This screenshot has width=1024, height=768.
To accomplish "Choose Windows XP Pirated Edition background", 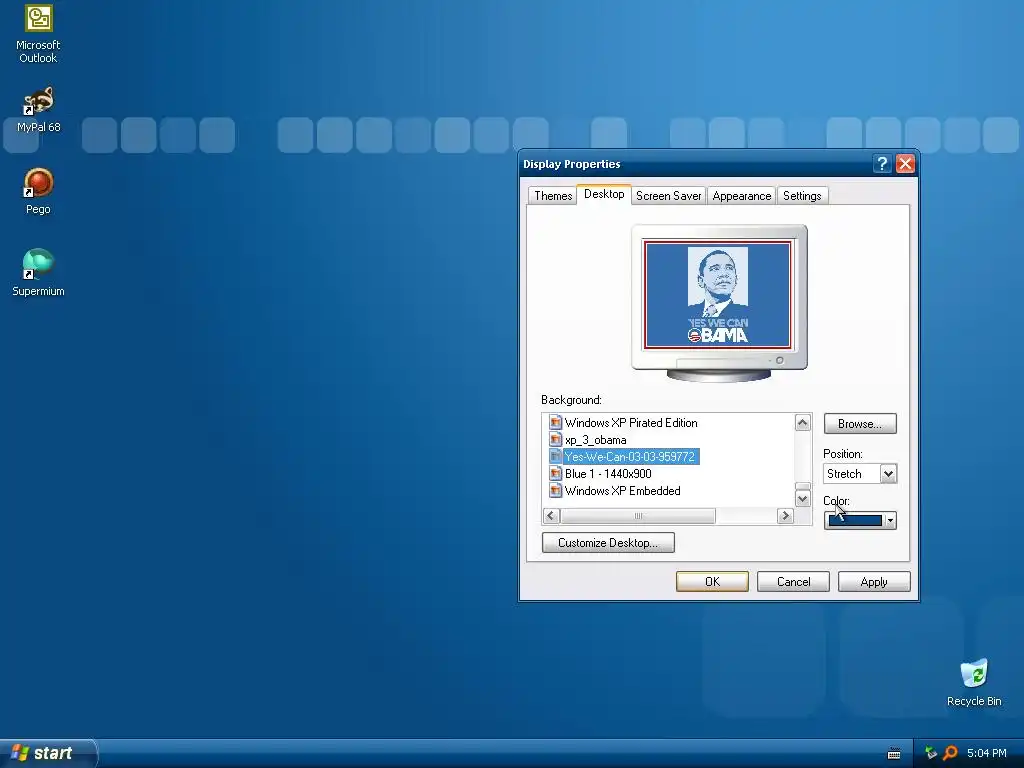I will (631, 423).
